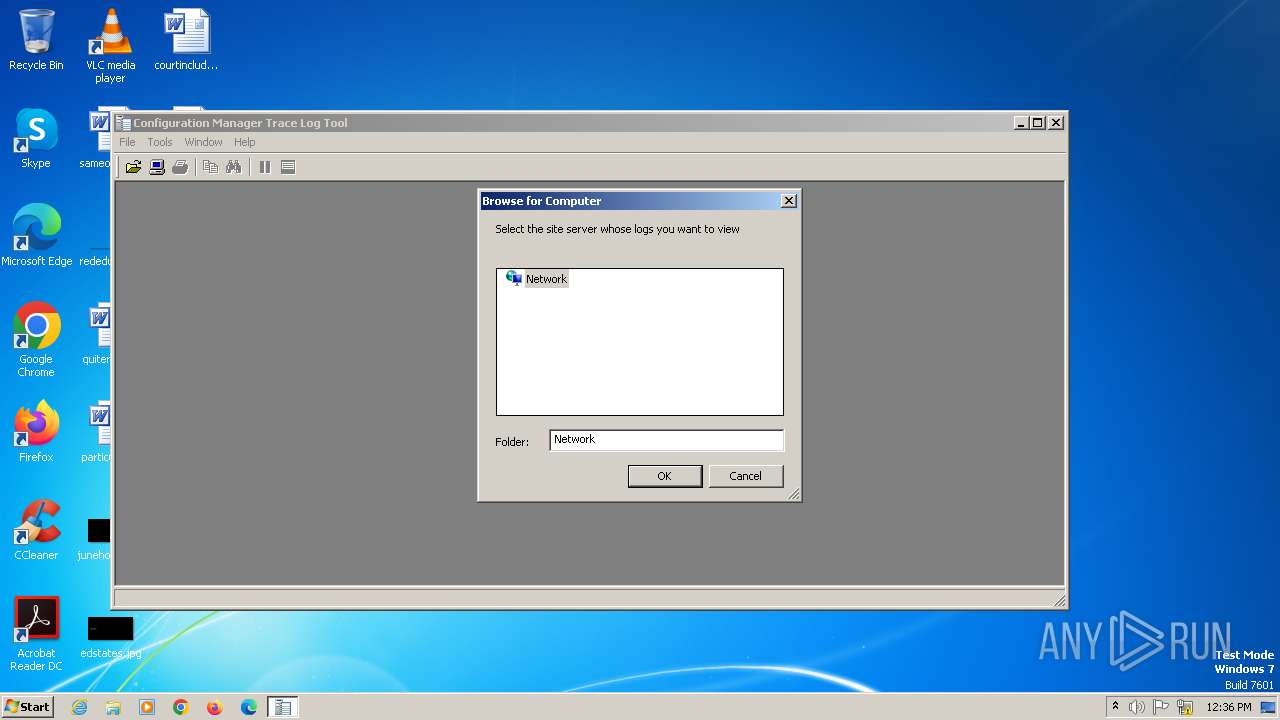Open Firefox from the taskbar
Screen dimensions: 1280x720
pos(215,707)
